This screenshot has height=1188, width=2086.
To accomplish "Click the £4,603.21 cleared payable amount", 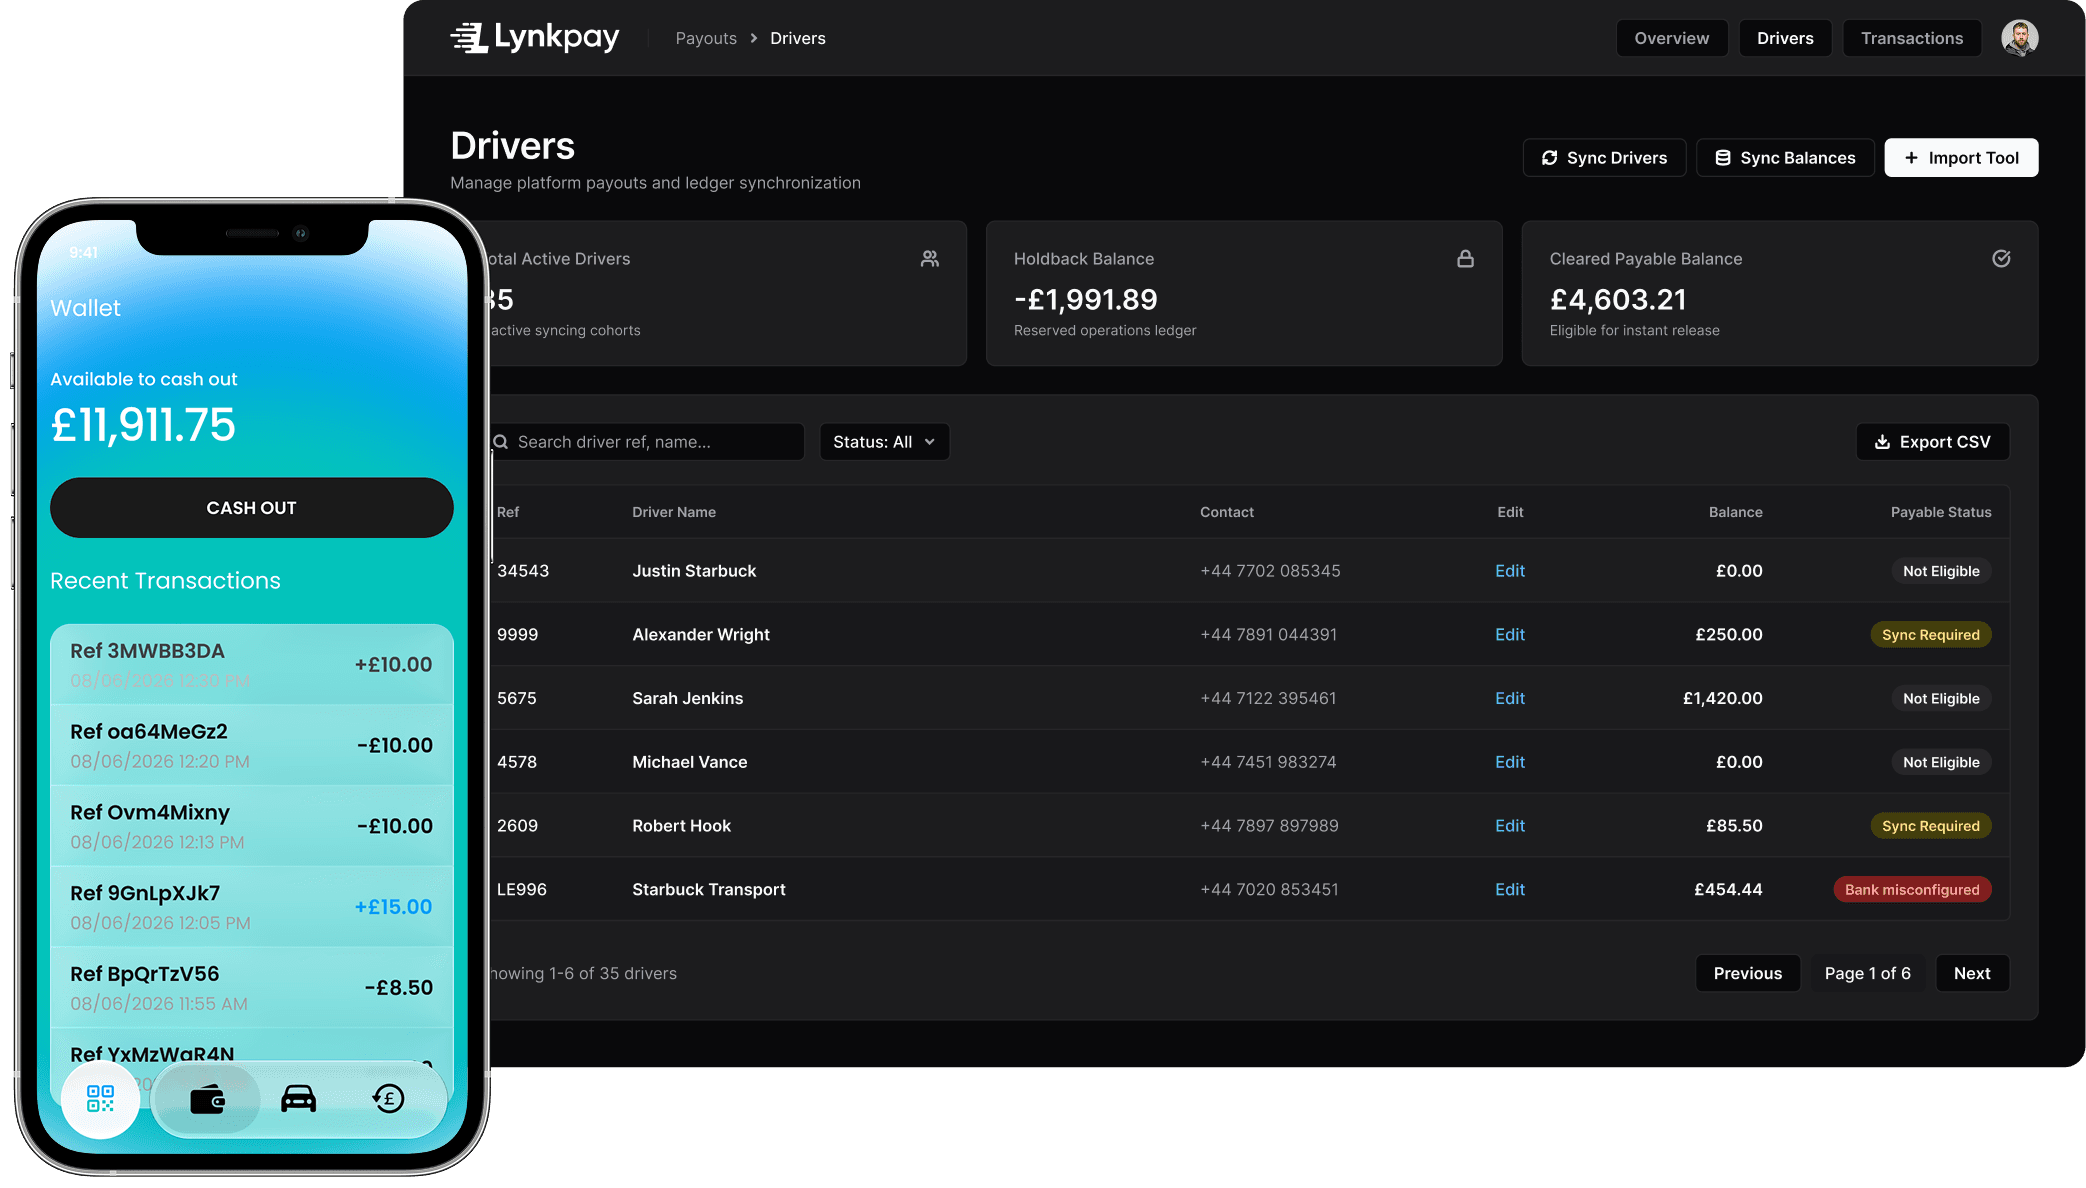I will pyautogui.click(x=1618, y=299).
